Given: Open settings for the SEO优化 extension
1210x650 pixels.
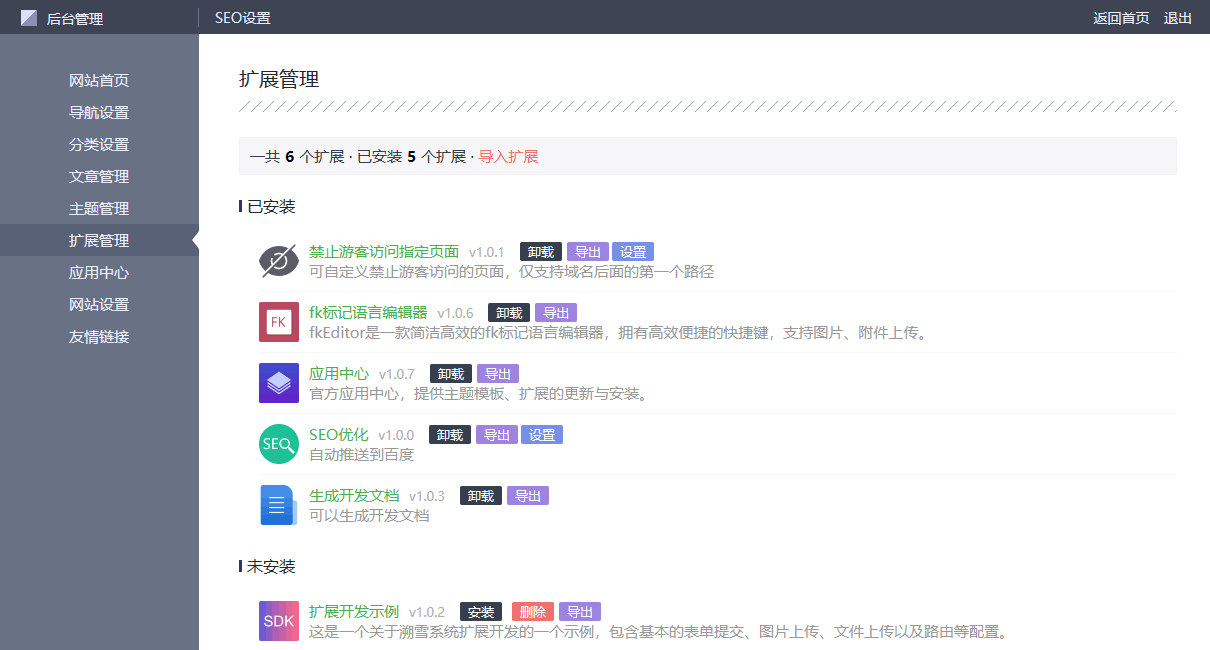Looking at the screenshot, I should (542, 435).
